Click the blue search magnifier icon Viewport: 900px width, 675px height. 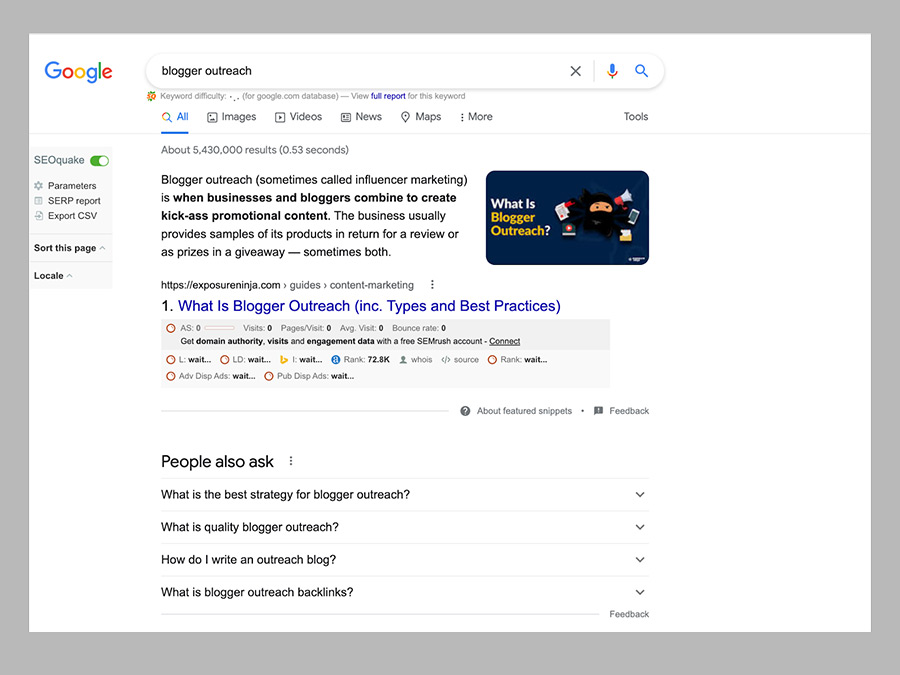click(x=642, y=71)
